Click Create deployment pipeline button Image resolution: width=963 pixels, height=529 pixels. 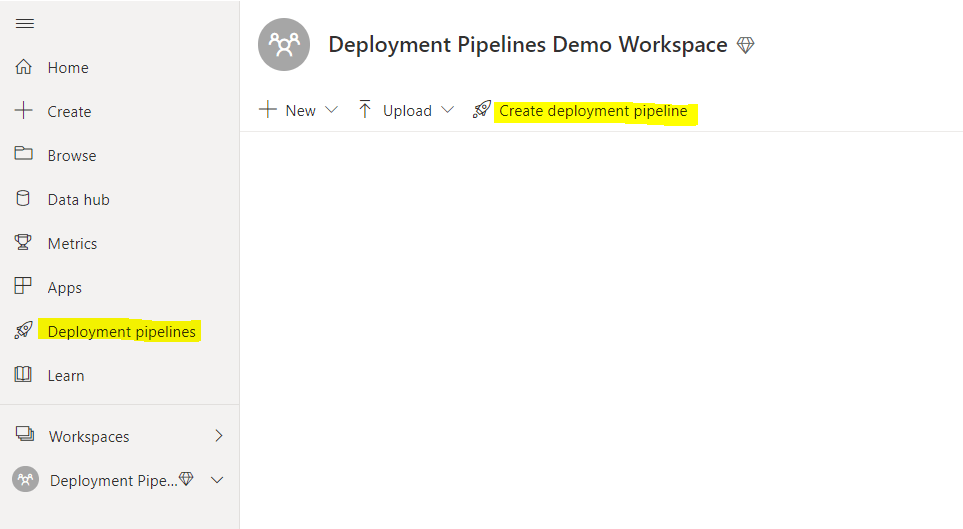click(593, 110)
